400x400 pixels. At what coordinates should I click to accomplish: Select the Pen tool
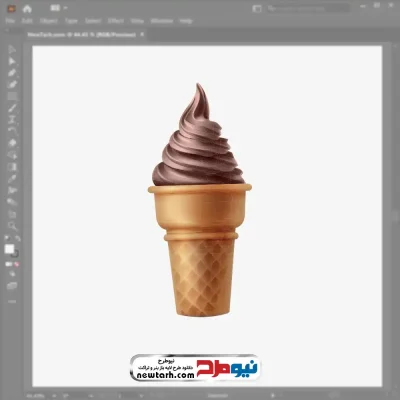coord(12,73)
